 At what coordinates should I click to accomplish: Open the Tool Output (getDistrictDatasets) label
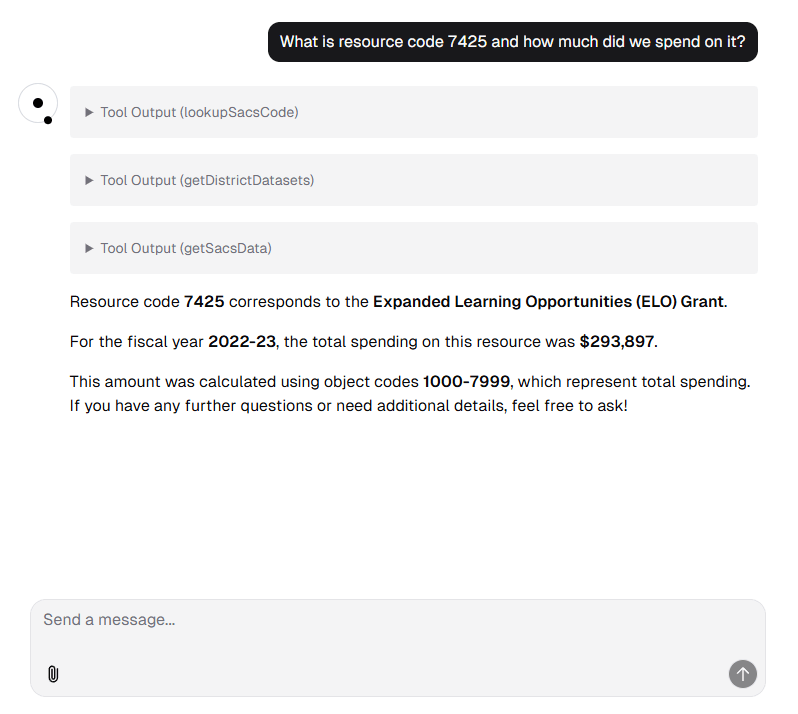point(207,180)
